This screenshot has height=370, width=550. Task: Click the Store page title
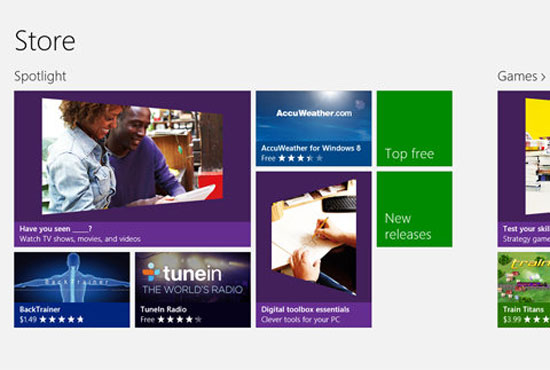(45, 41)
